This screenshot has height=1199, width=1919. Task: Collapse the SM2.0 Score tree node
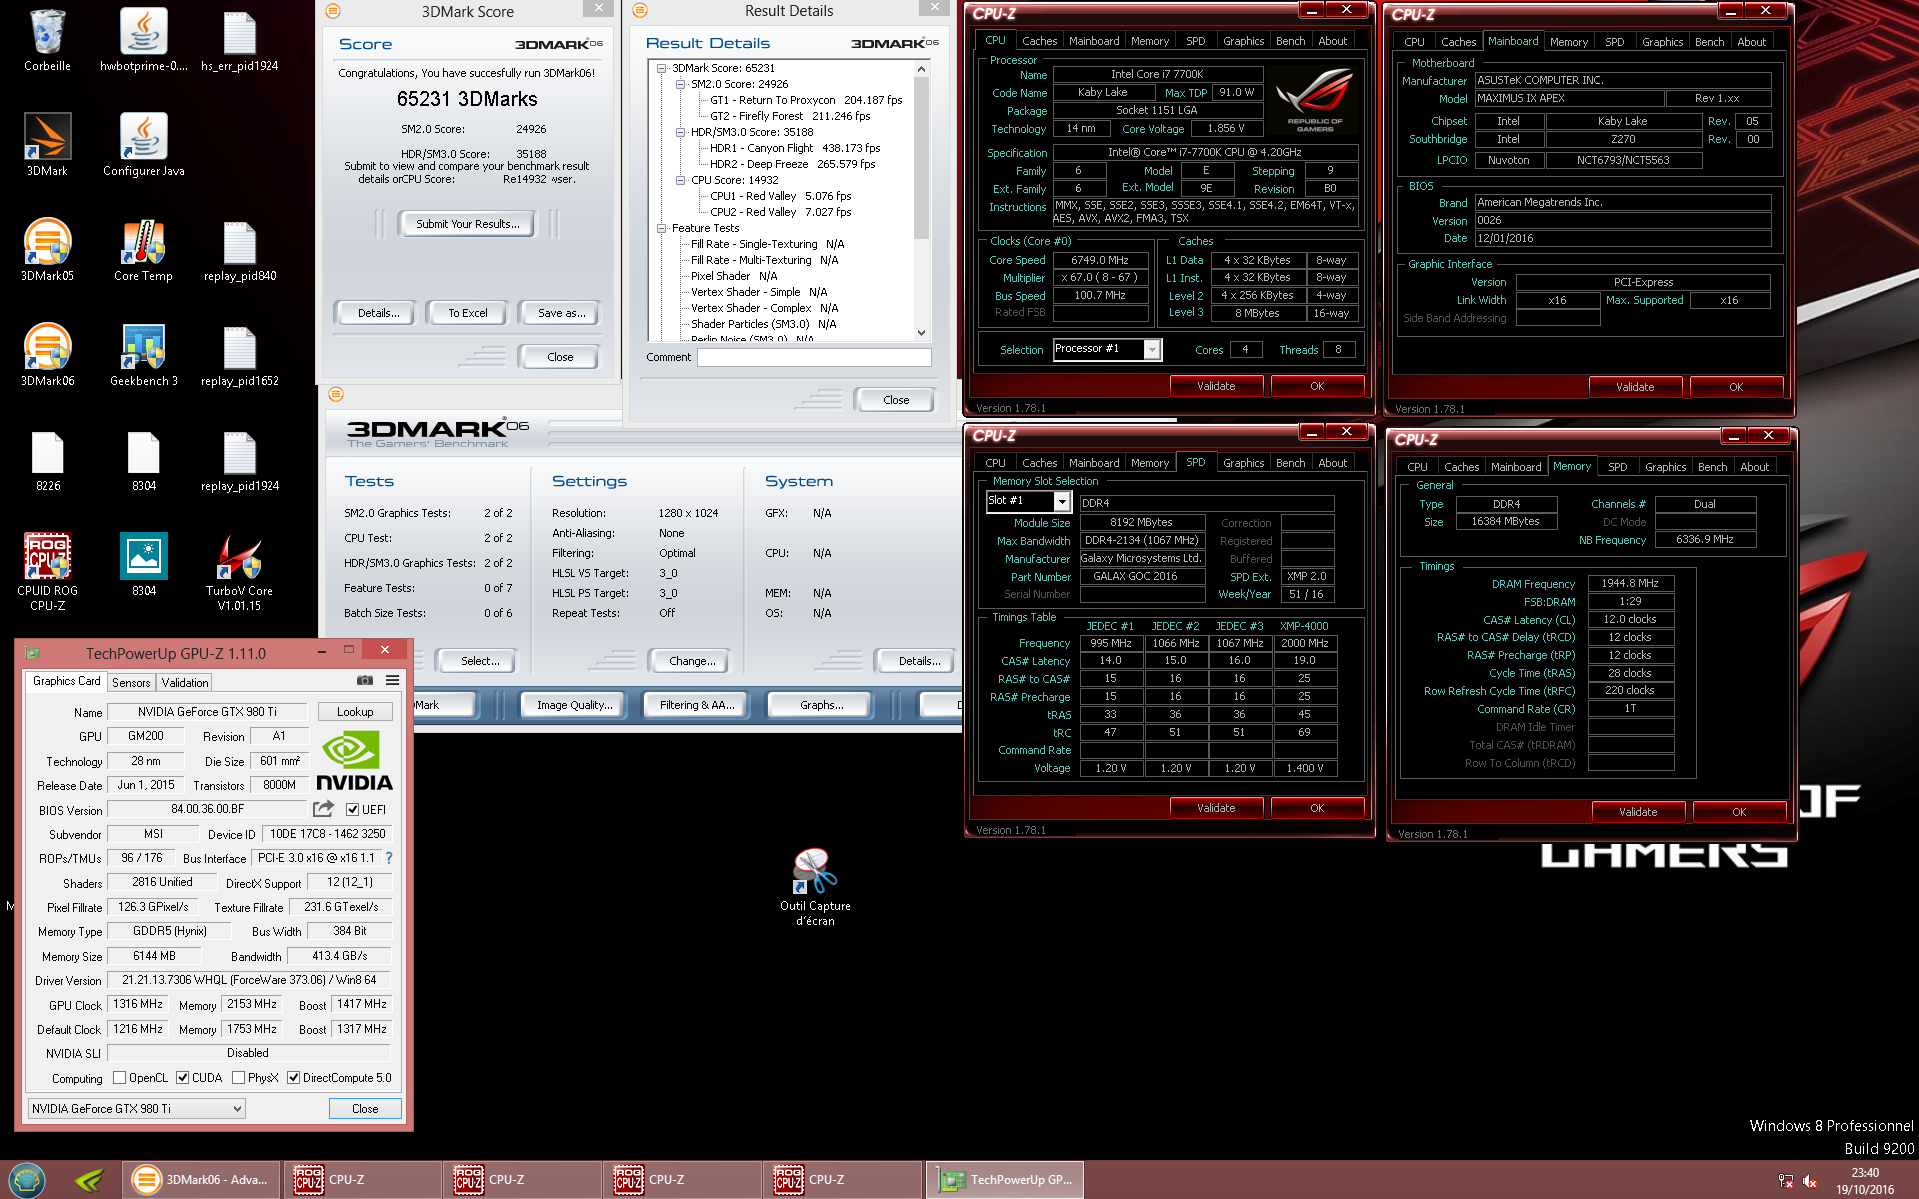point(680,84)
